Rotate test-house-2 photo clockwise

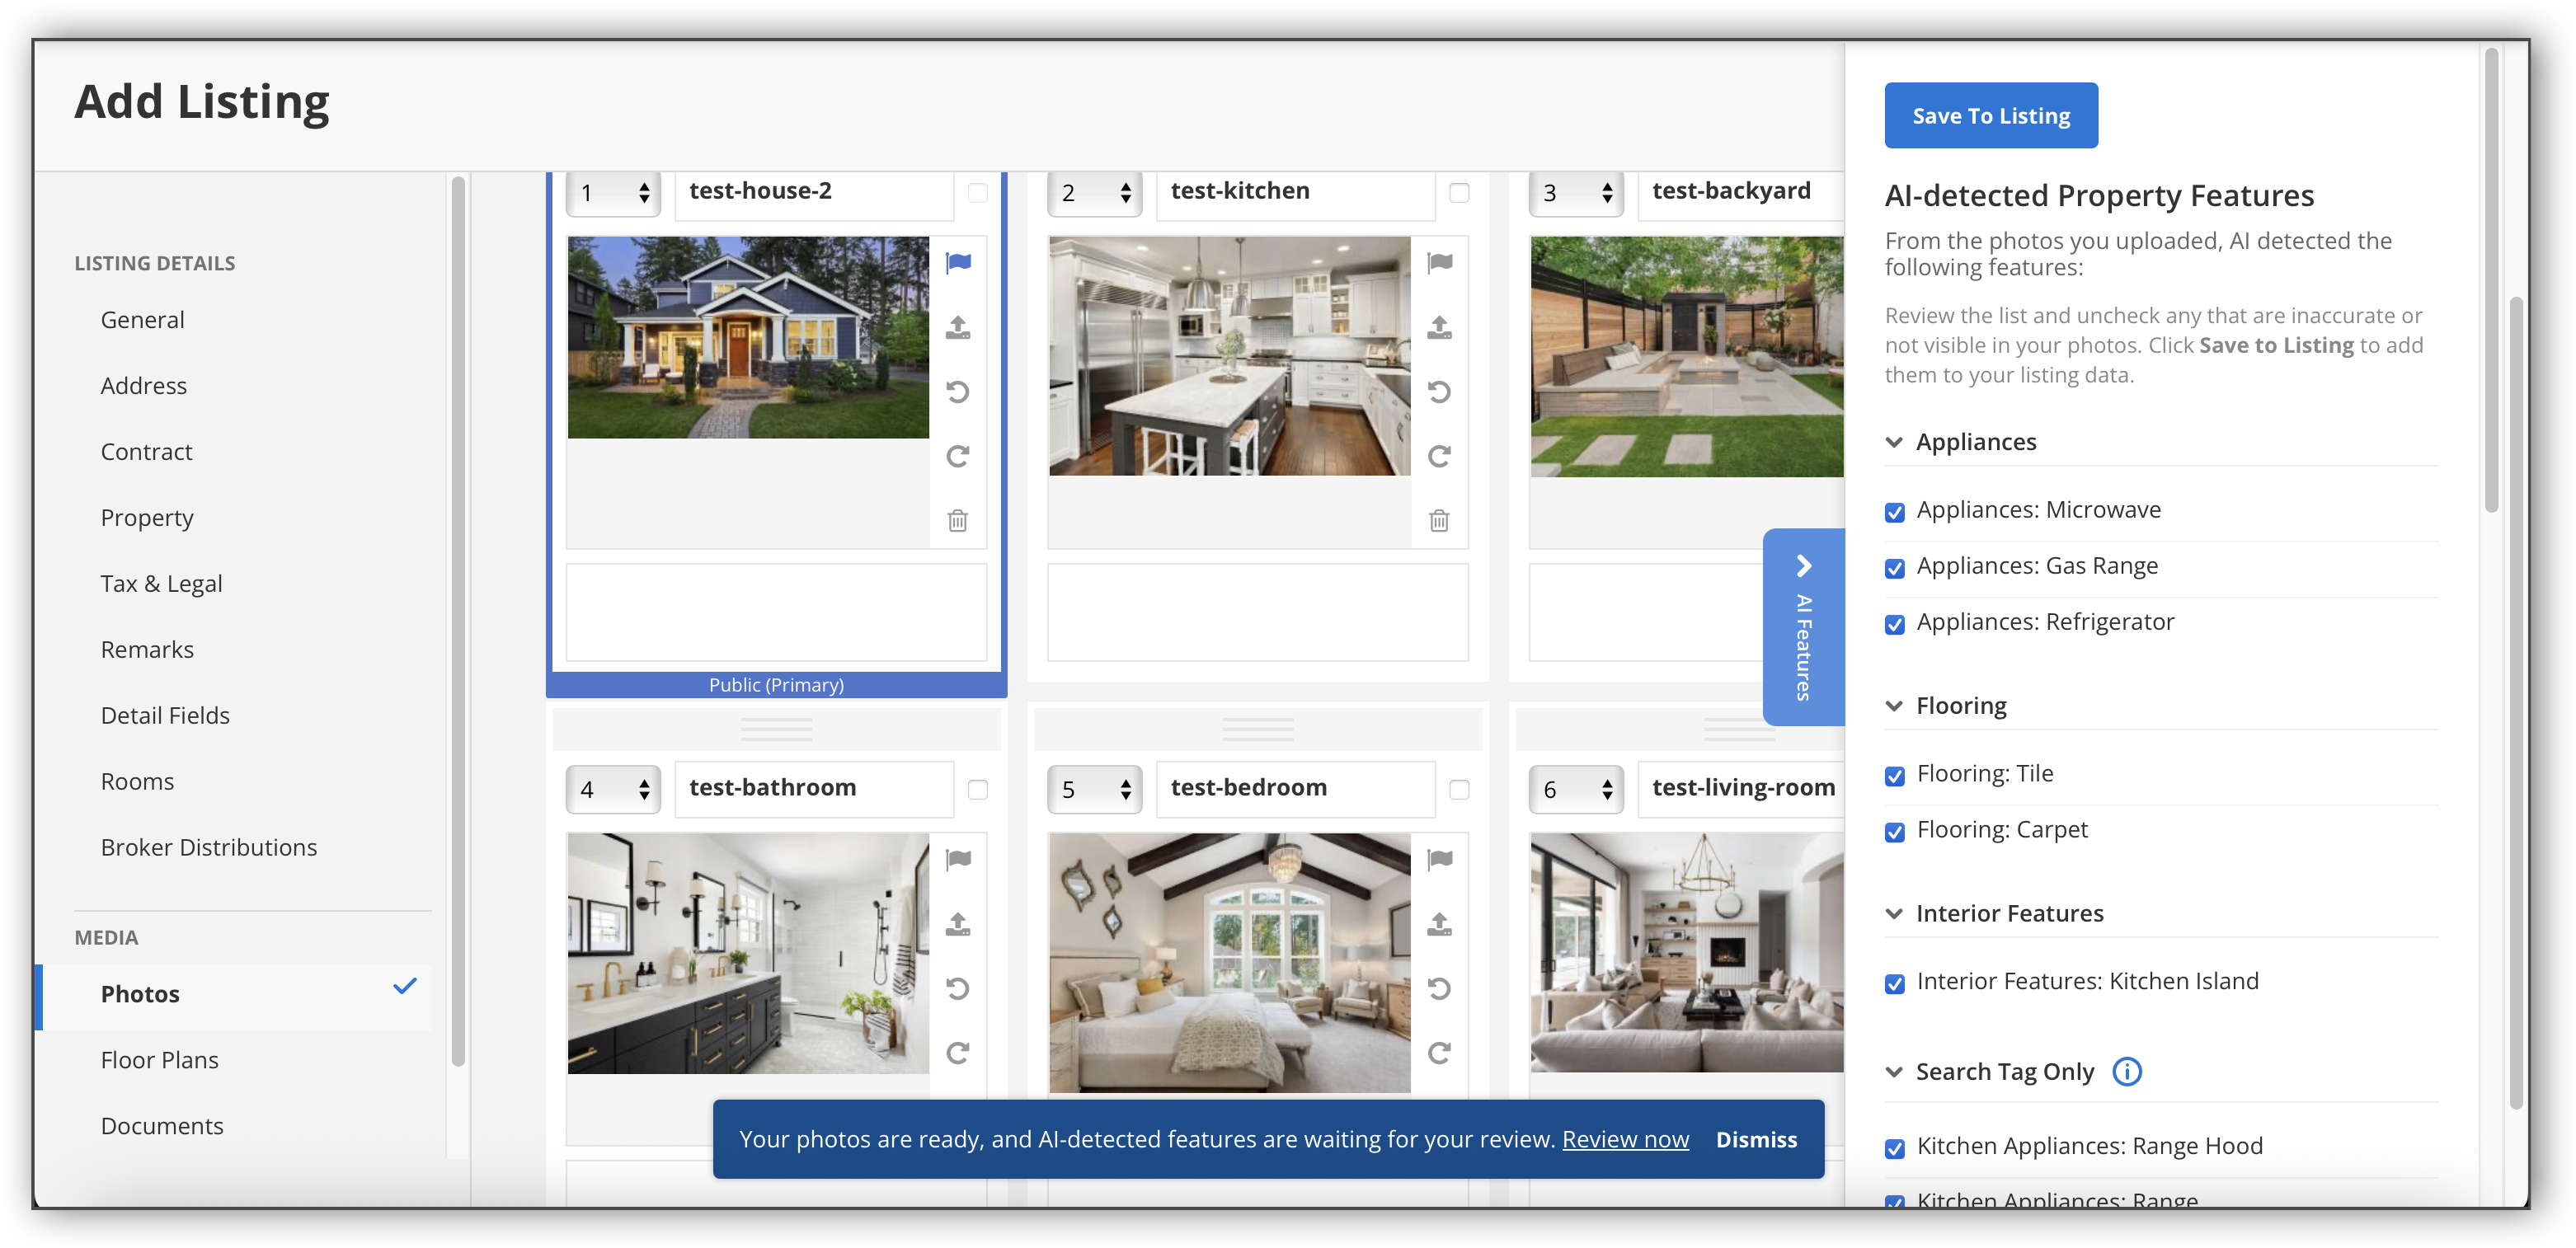click(957, 456)
